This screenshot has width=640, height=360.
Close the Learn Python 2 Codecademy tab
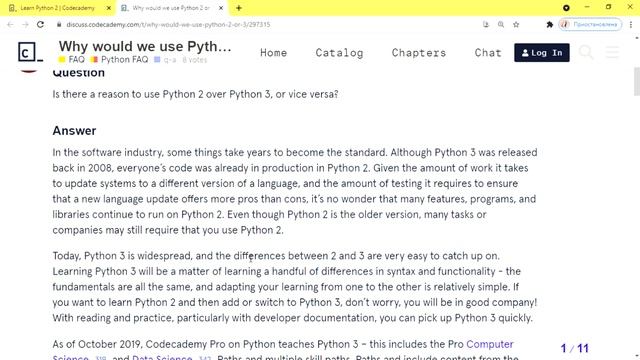click(109, 8)
